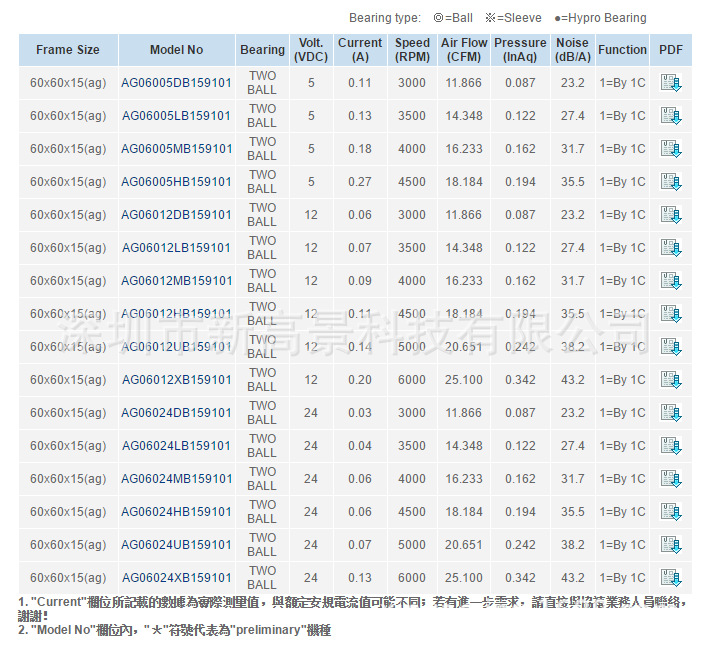Select TWO BALL in AG06024LB159101 row

(262, 446)
